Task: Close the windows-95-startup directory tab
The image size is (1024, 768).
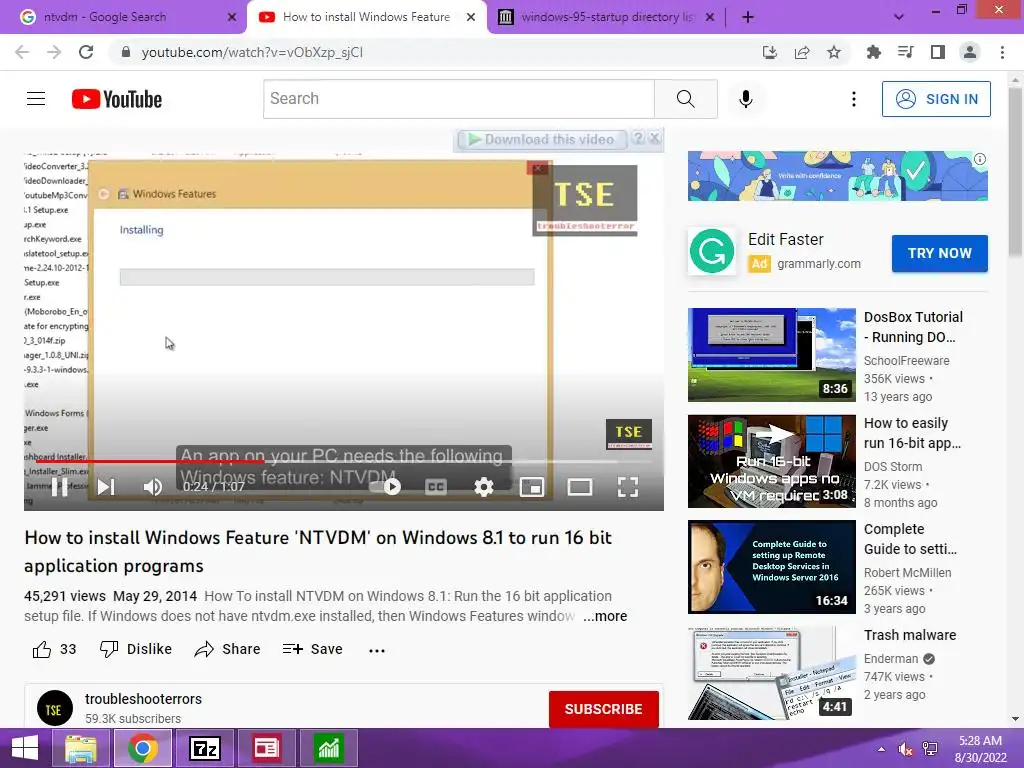Action: pyautogui.click(x=710, y=17)
